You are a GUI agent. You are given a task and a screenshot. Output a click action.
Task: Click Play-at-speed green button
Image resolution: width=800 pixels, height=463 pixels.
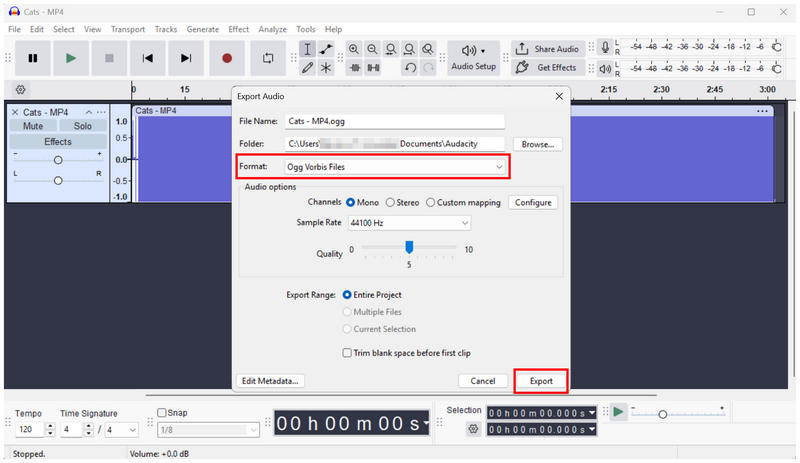618,411
